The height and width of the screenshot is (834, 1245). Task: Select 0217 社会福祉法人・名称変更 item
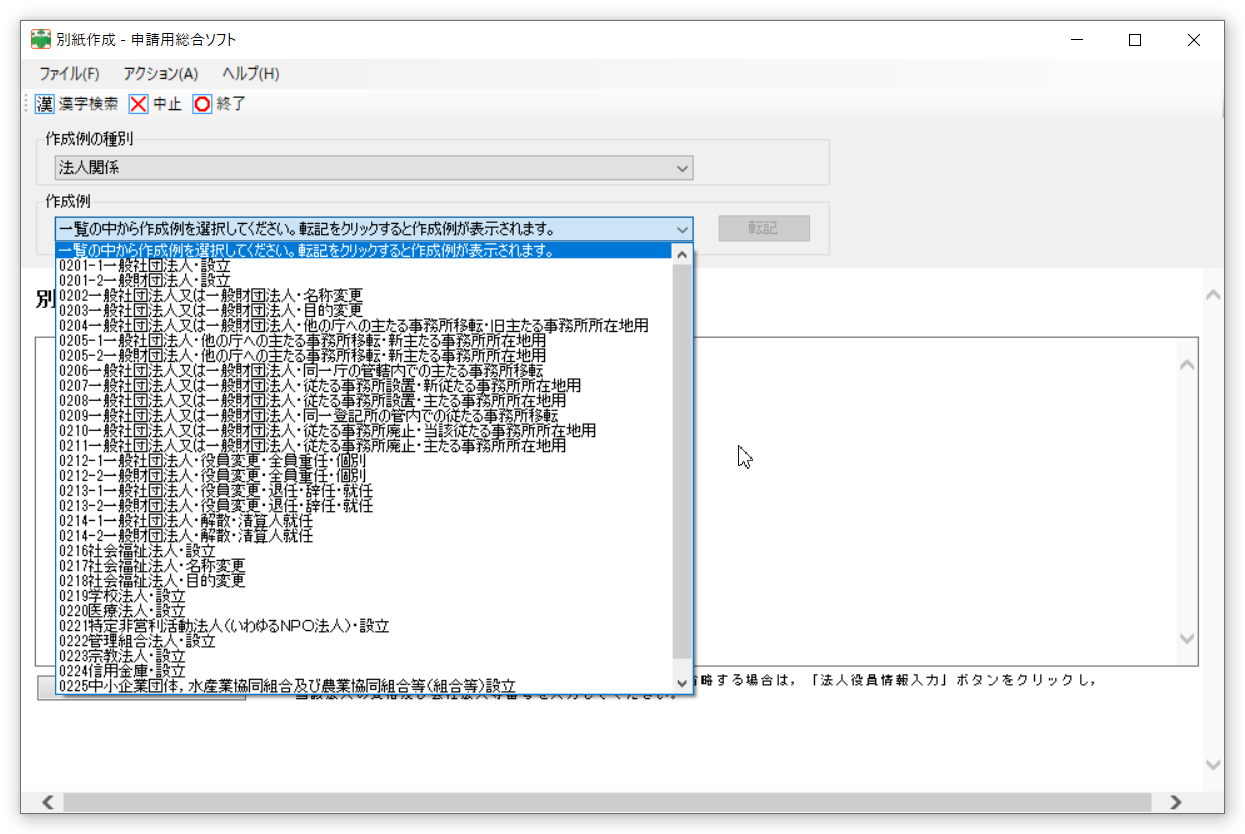[x=152, y=566]
